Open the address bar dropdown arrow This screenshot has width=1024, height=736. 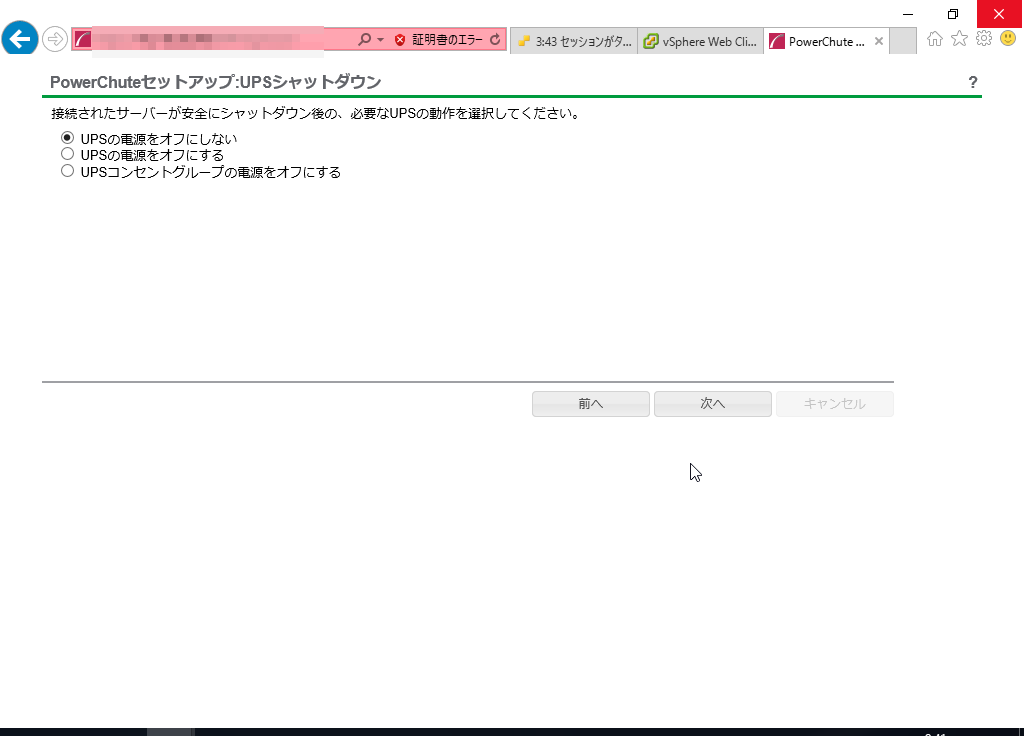tap(380, 40)
